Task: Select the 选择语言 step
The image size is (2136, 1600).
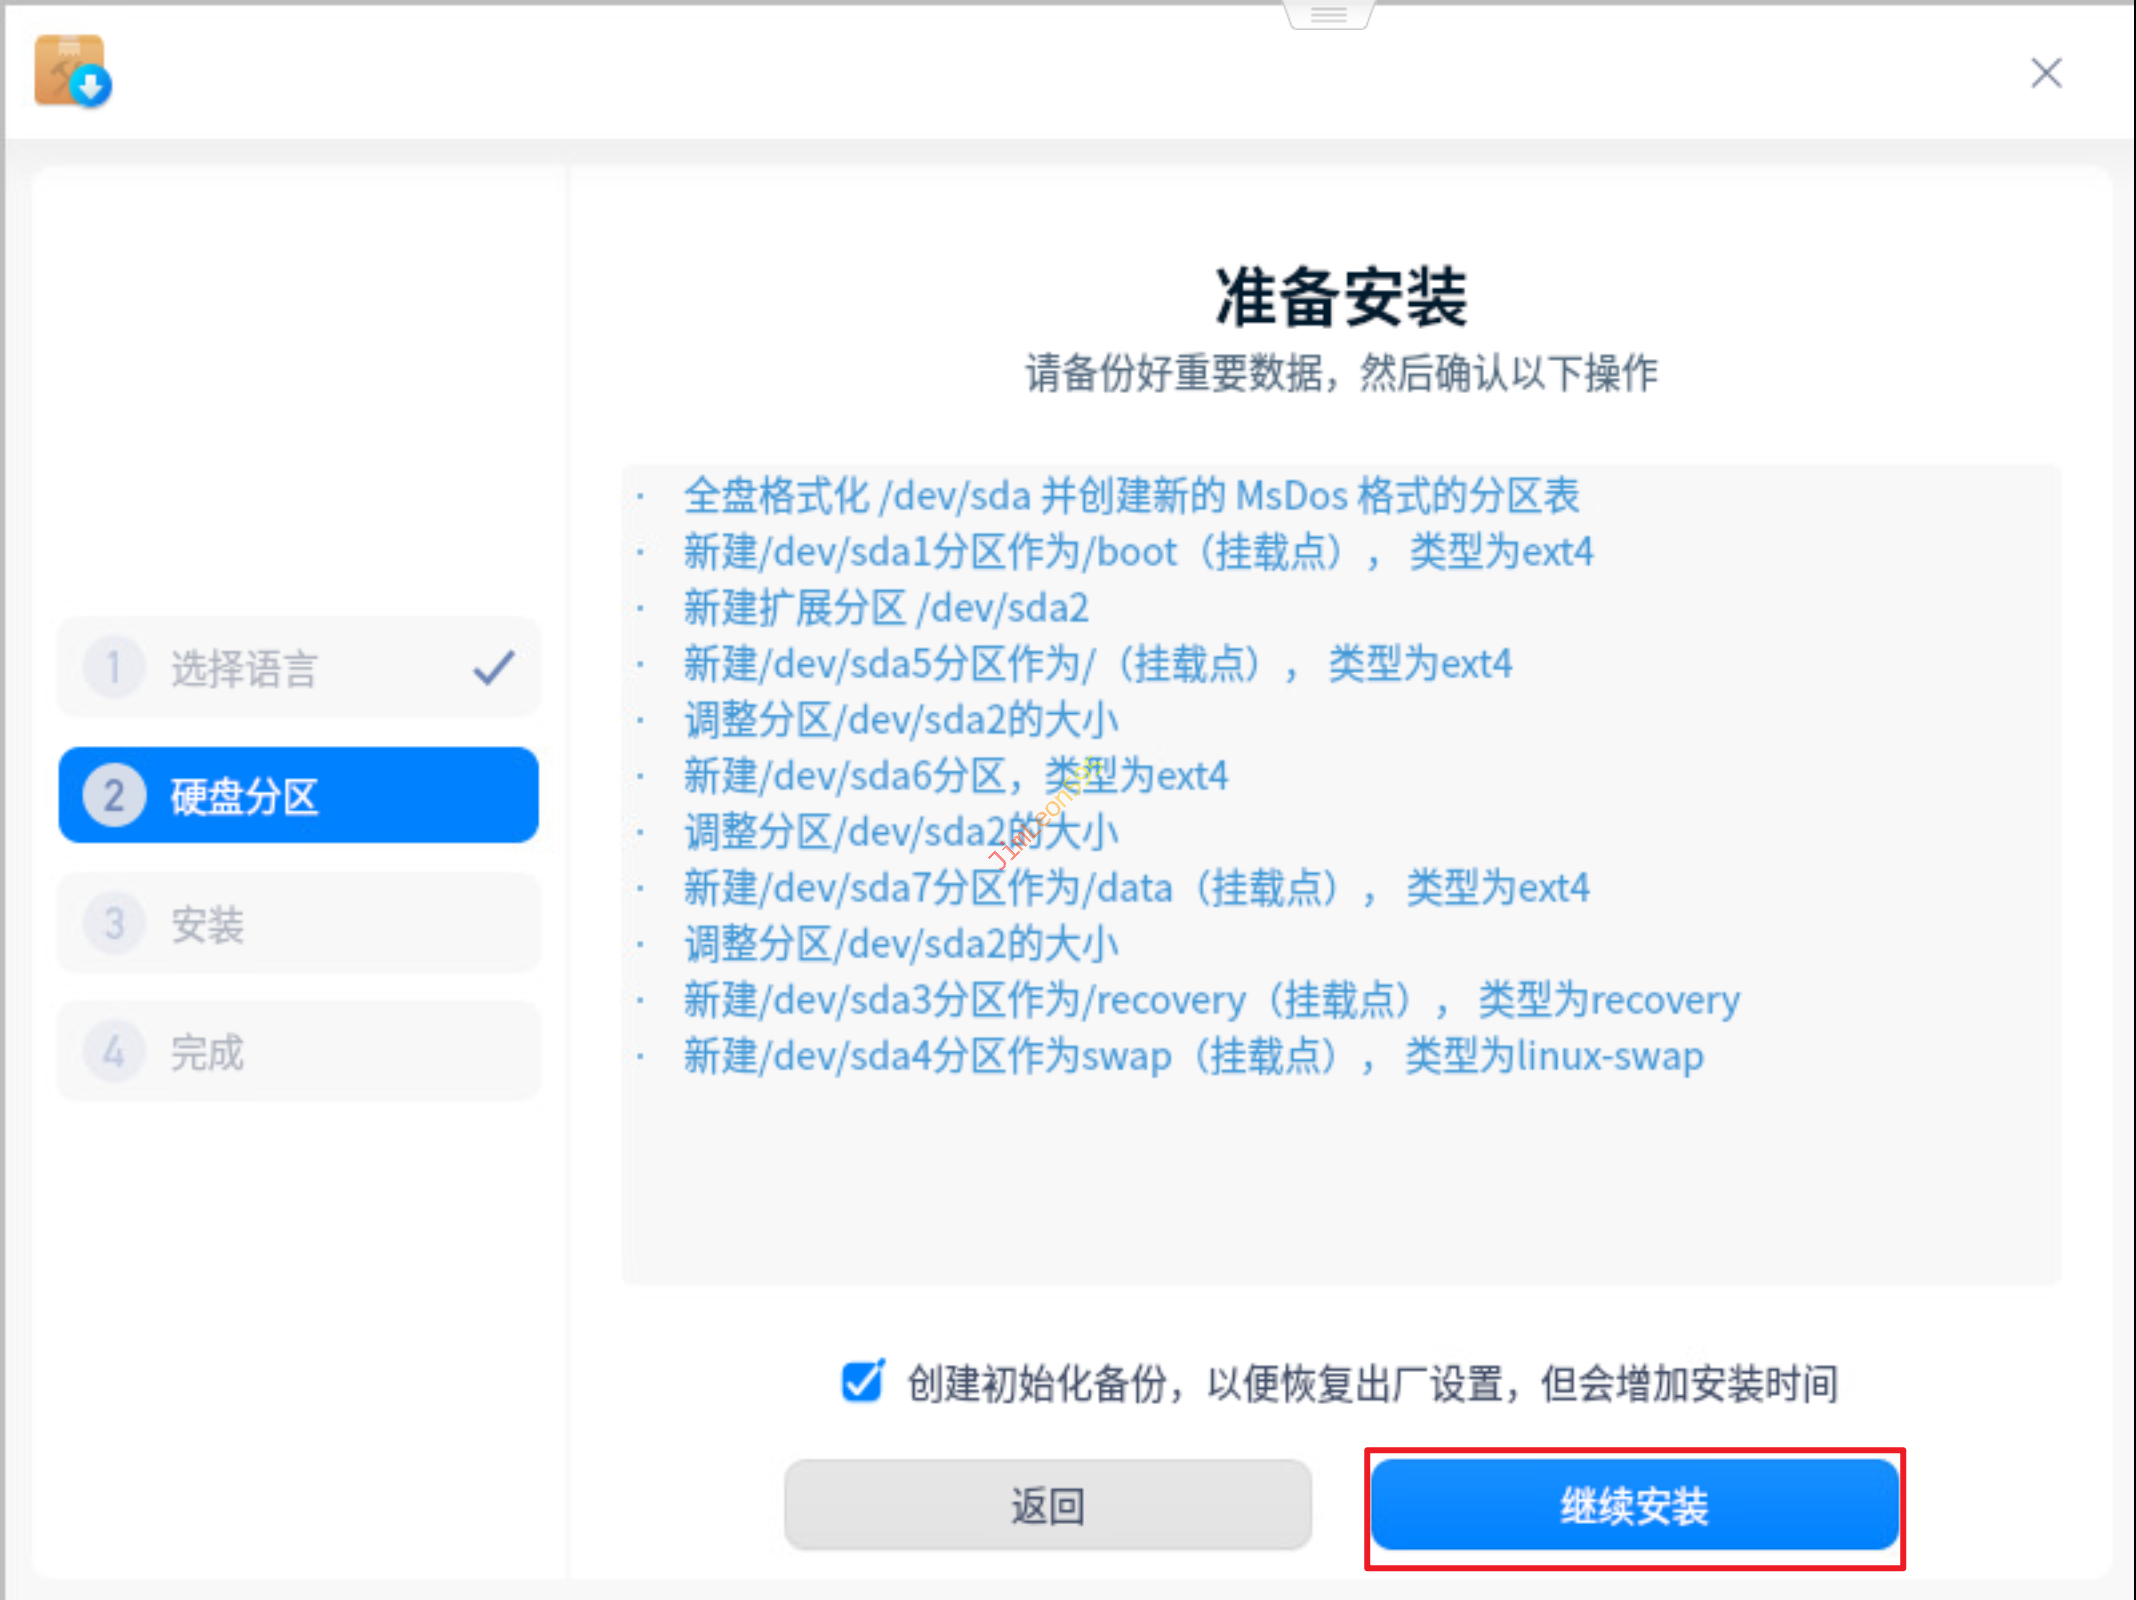Action: tap(244, 668)
